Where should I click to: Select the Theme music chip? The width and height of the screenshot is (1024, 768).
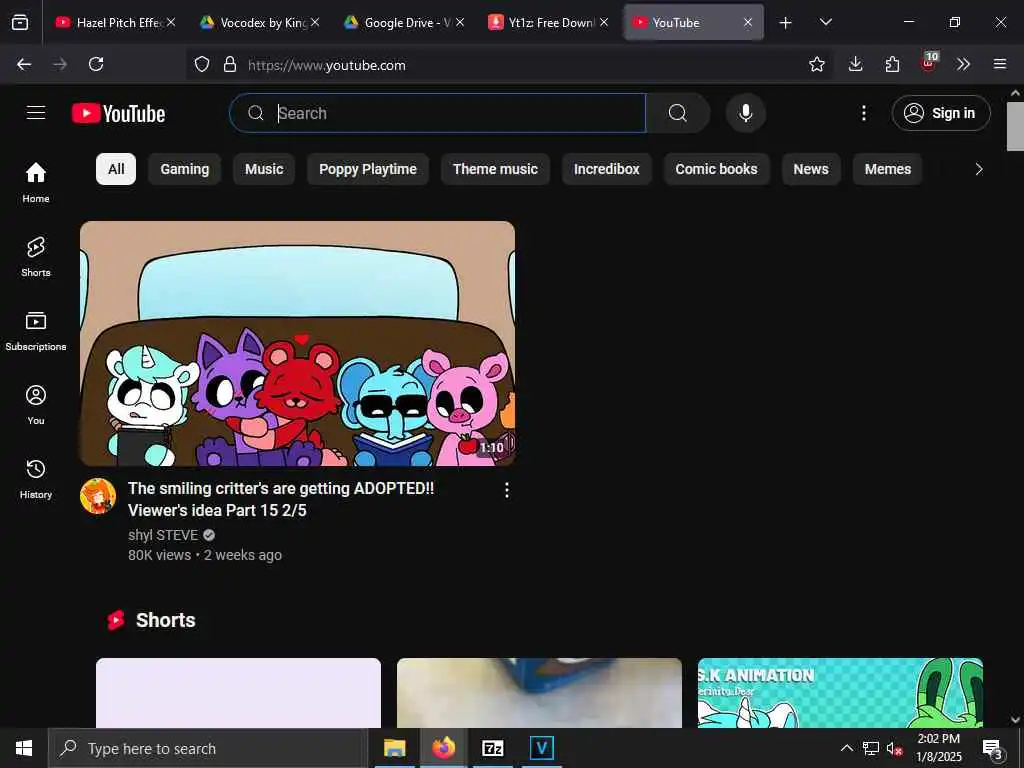click(495, 169)
